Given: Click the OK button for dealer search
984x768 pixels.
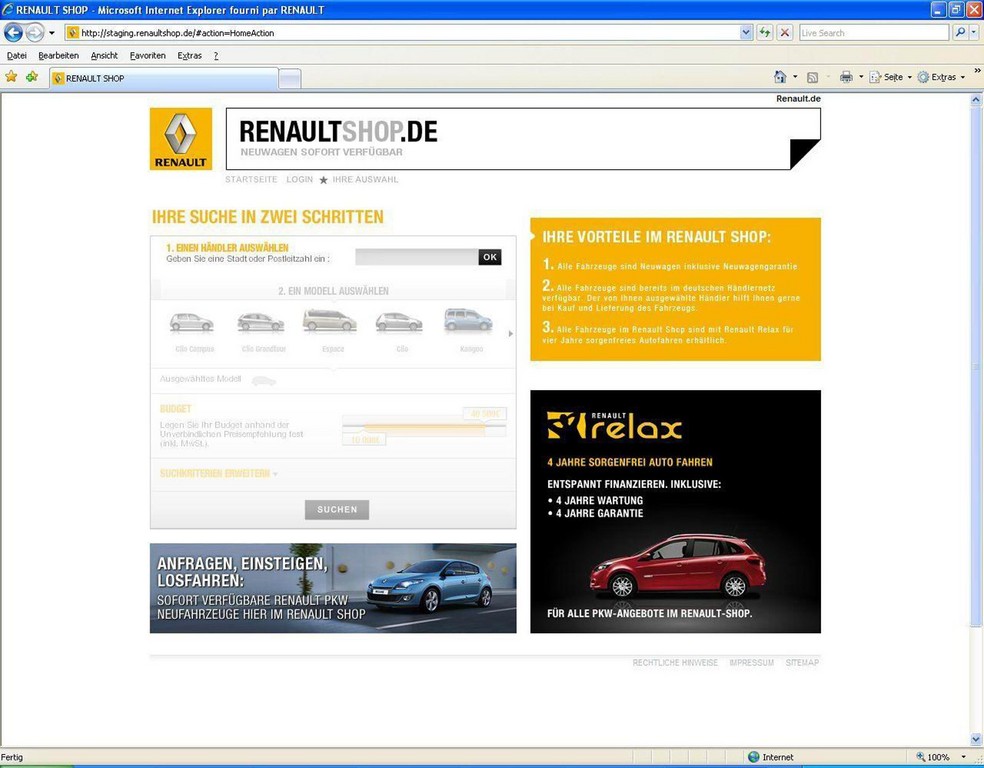Looking at the screenshot, I should tap(490, 257).
